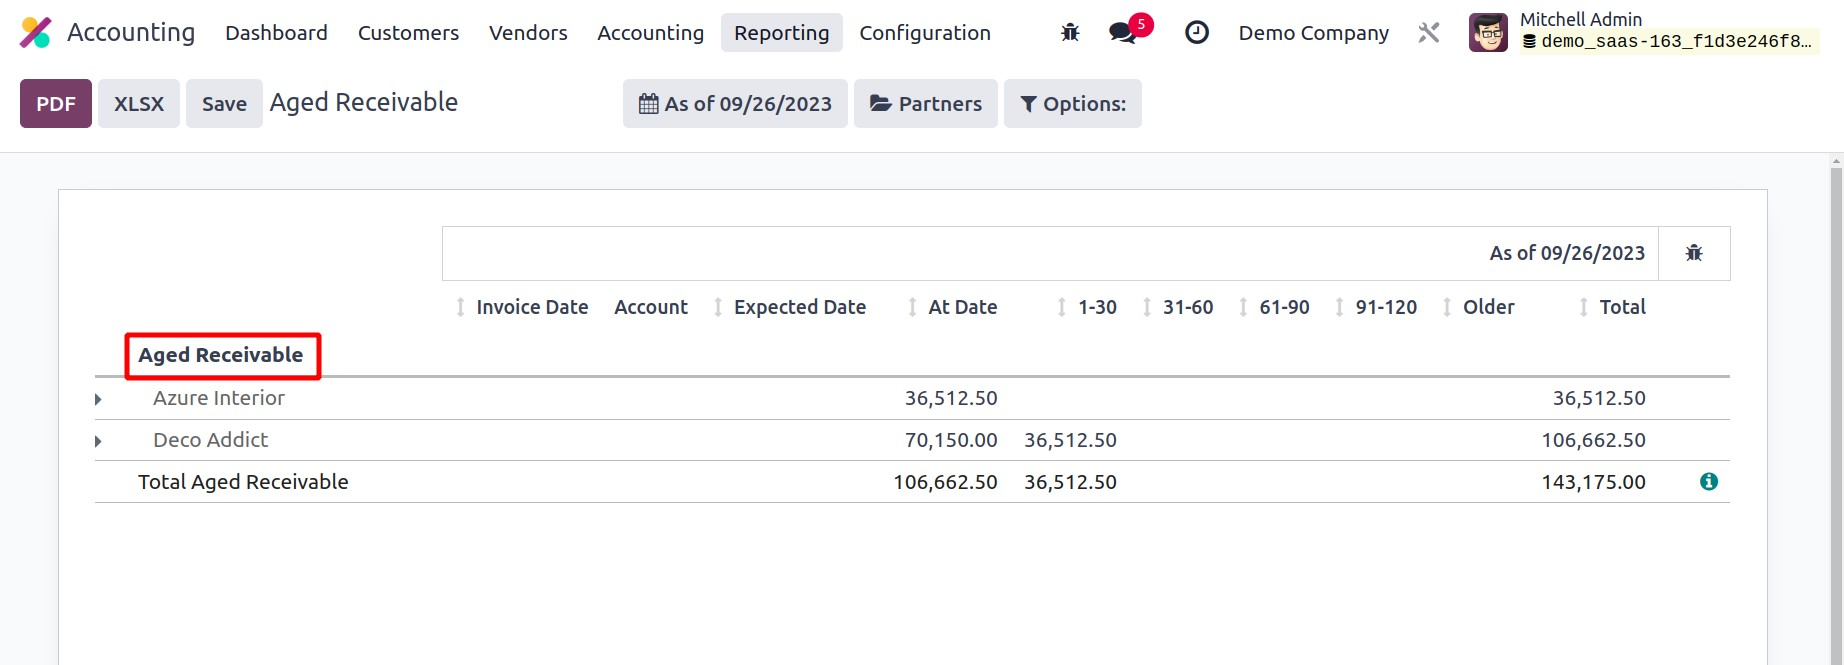Open the Configuration menu
The width and height of the screenshot is (1844, 665).
coord(924,33)
